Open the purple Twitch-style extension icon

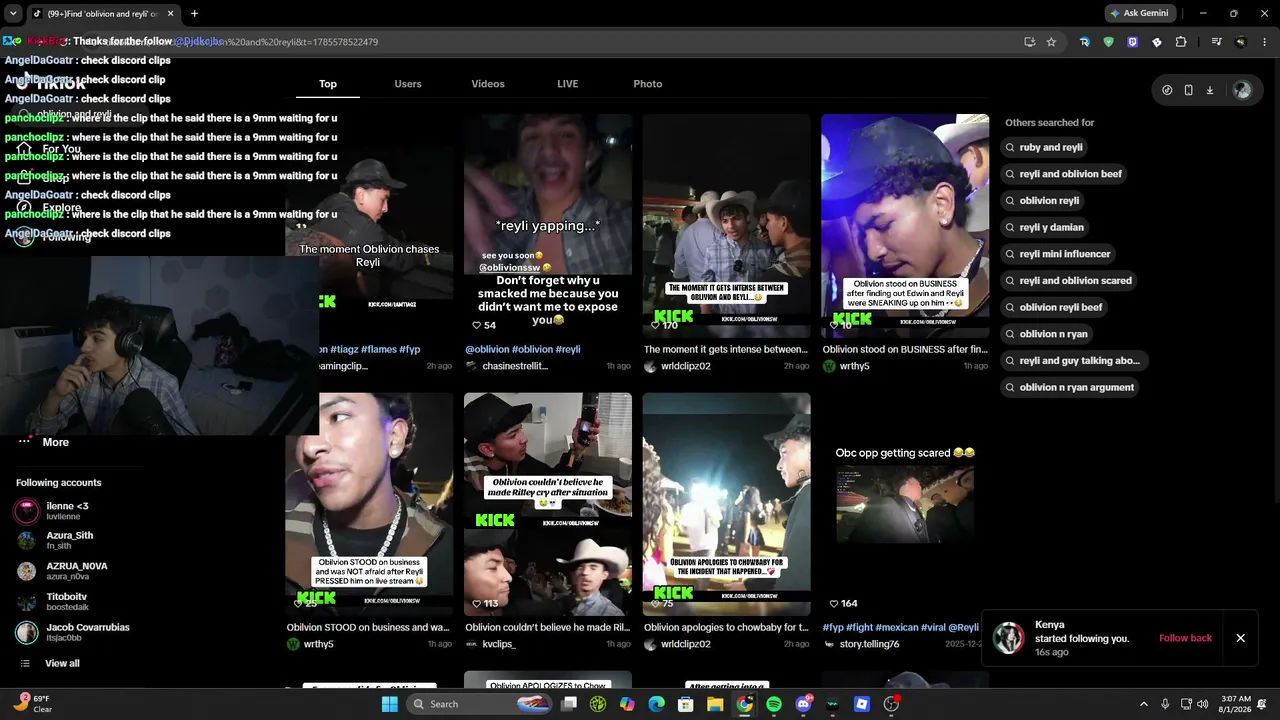coord(1132,42)
